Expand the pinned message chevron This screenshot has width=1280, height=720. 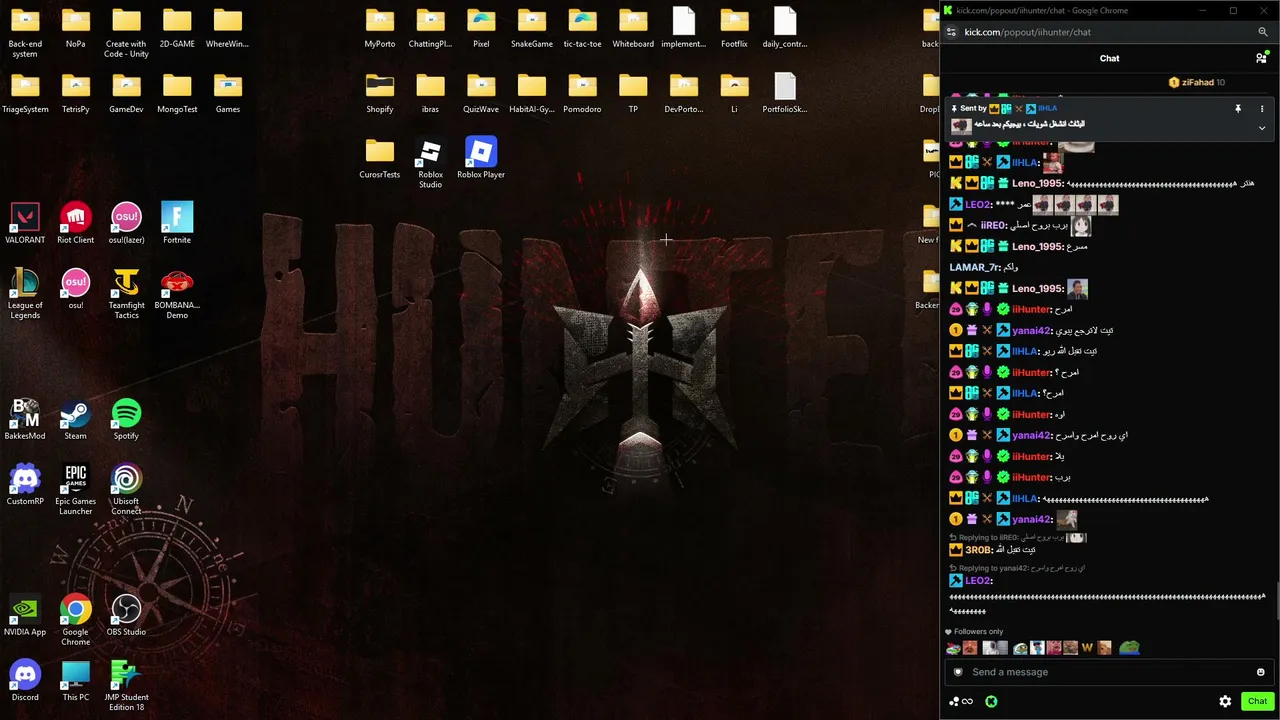(1262, 128)
